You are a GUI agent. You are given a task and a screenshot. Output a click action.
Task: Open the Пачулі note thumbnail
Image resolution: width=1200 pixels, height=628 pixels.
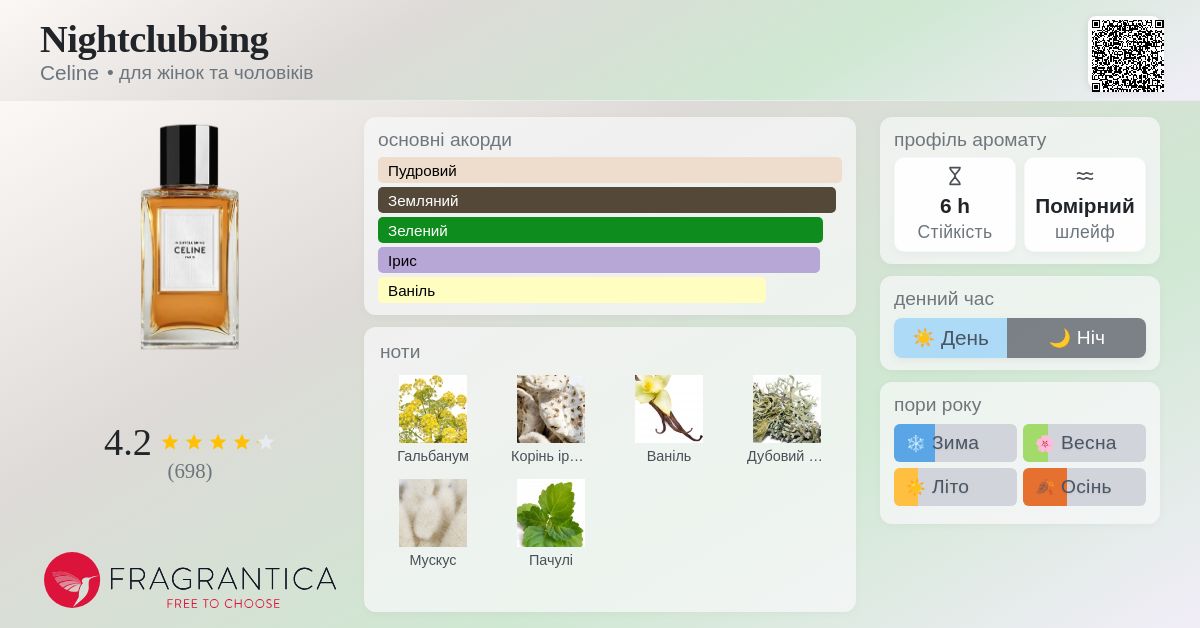(551, 513)
